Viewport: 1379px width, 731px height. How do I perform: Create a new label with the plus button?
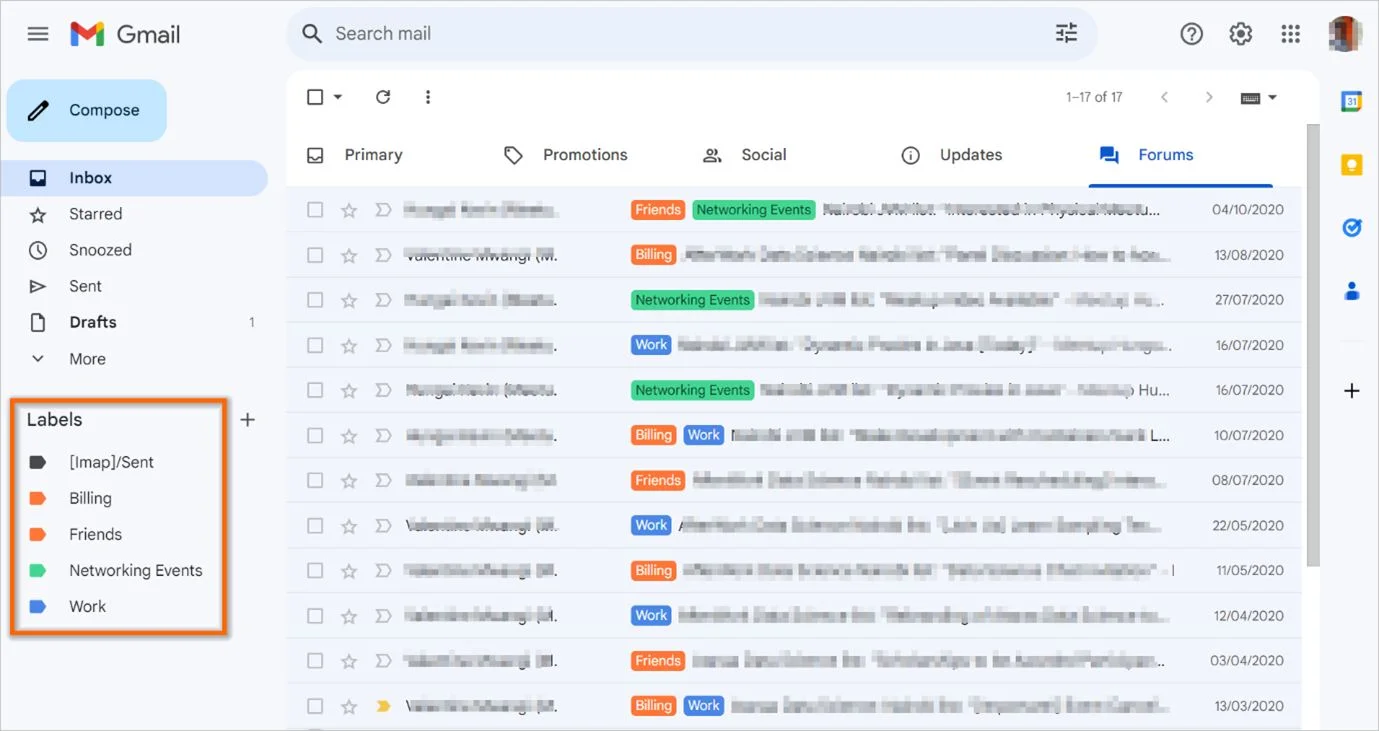click(247, 420)
